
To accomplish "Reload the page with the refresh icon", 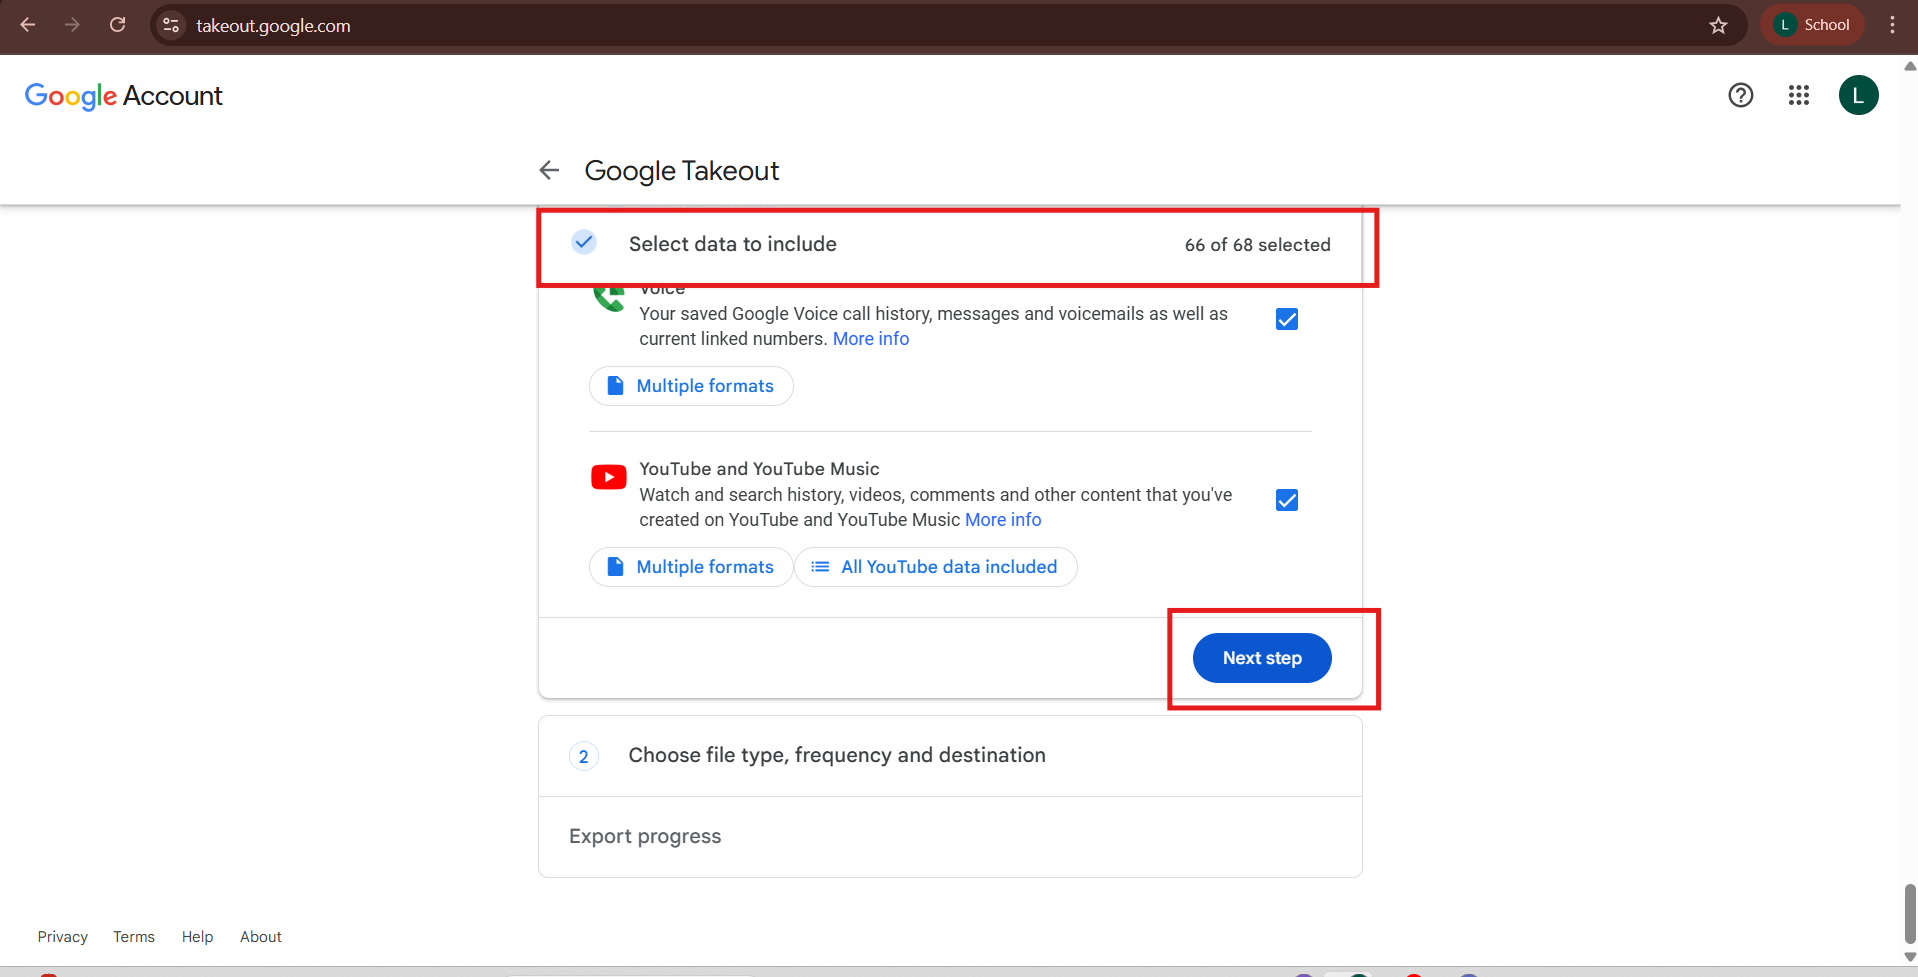I will point(117,25).
